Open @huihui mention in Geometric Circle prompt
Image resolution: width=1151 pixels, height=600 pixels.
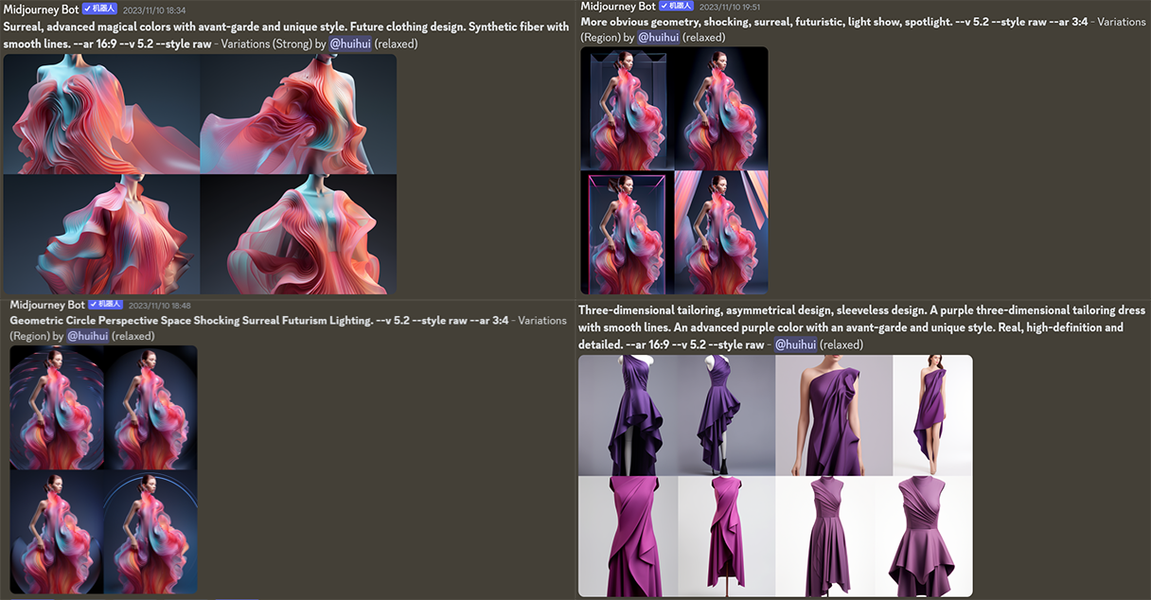88,336
